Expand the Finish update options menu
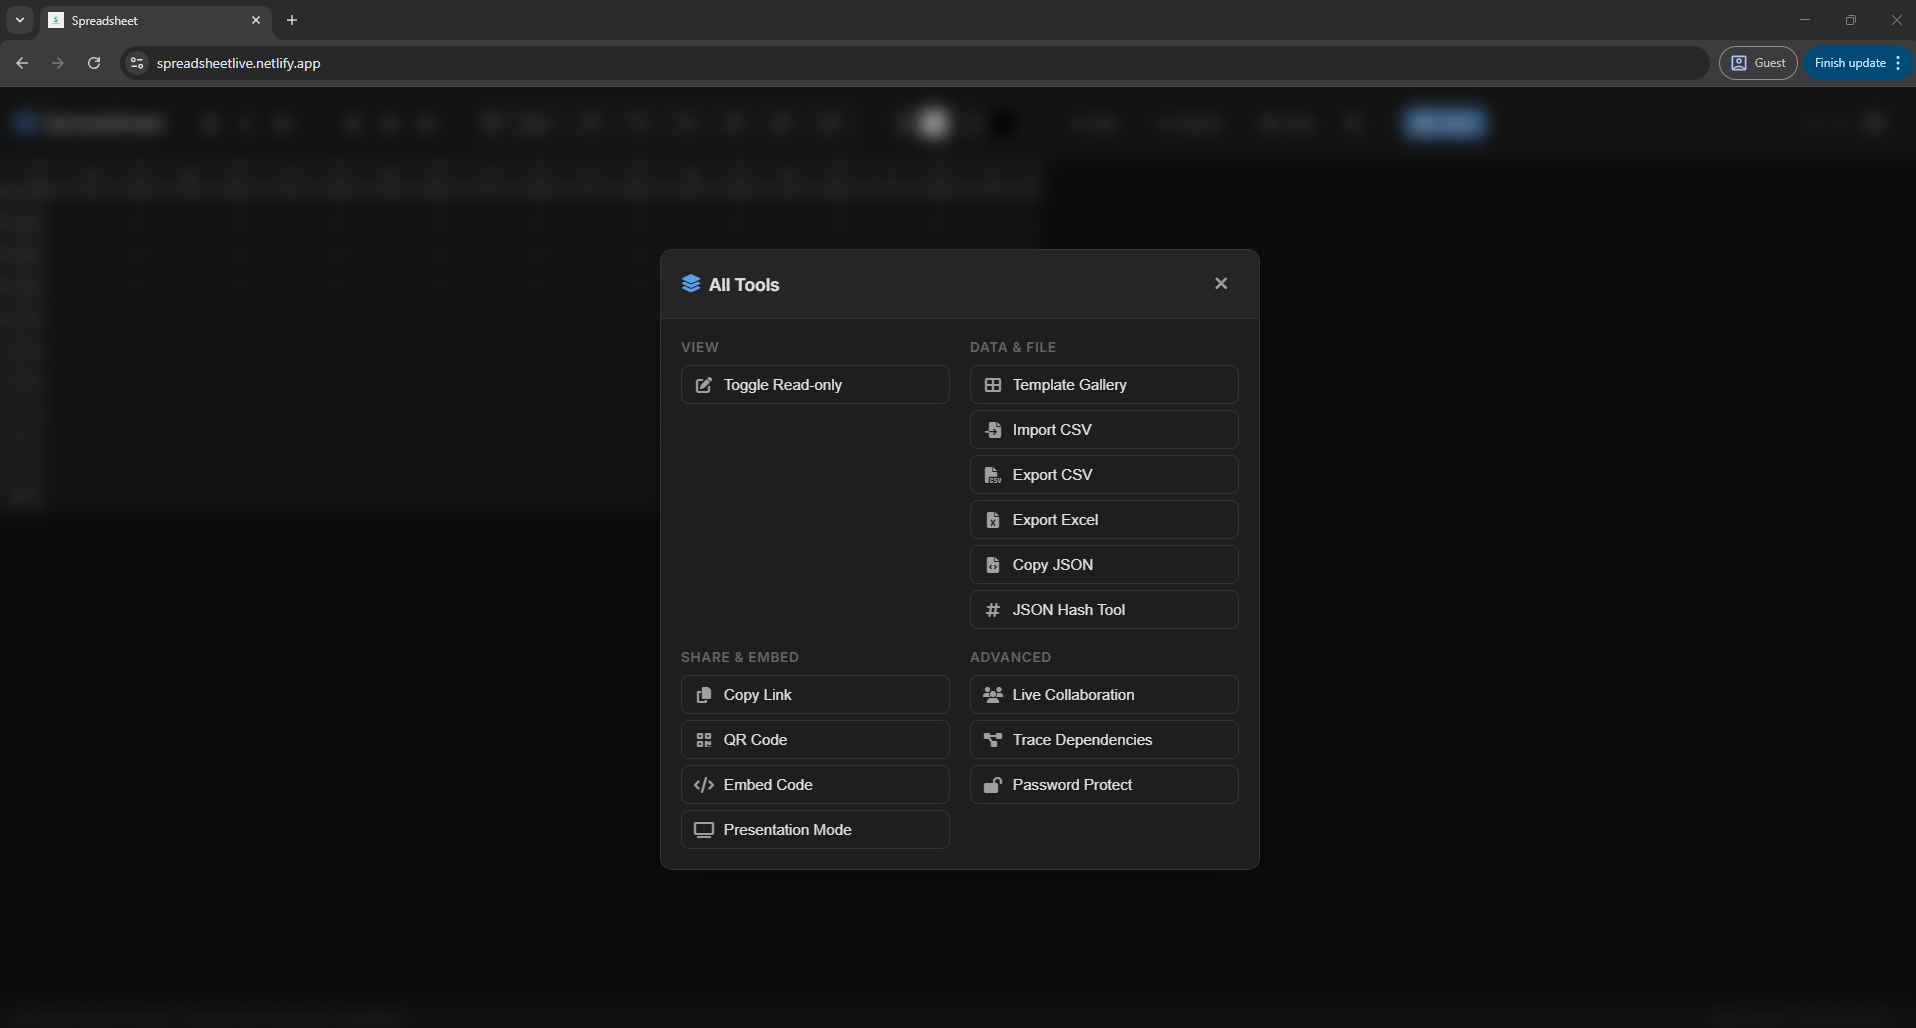The width and height of the screenshot is (1916, 1028). [x=1899, y=62]
